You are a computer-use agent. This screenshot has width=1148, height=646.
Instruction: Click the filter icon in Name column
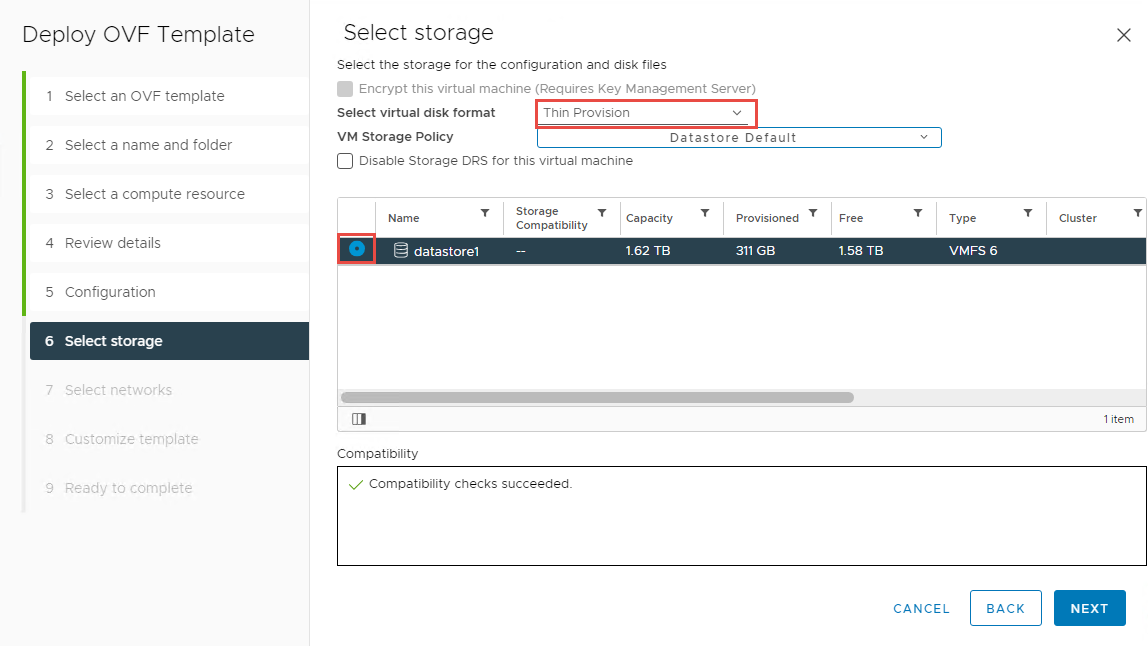coord(485,213)
